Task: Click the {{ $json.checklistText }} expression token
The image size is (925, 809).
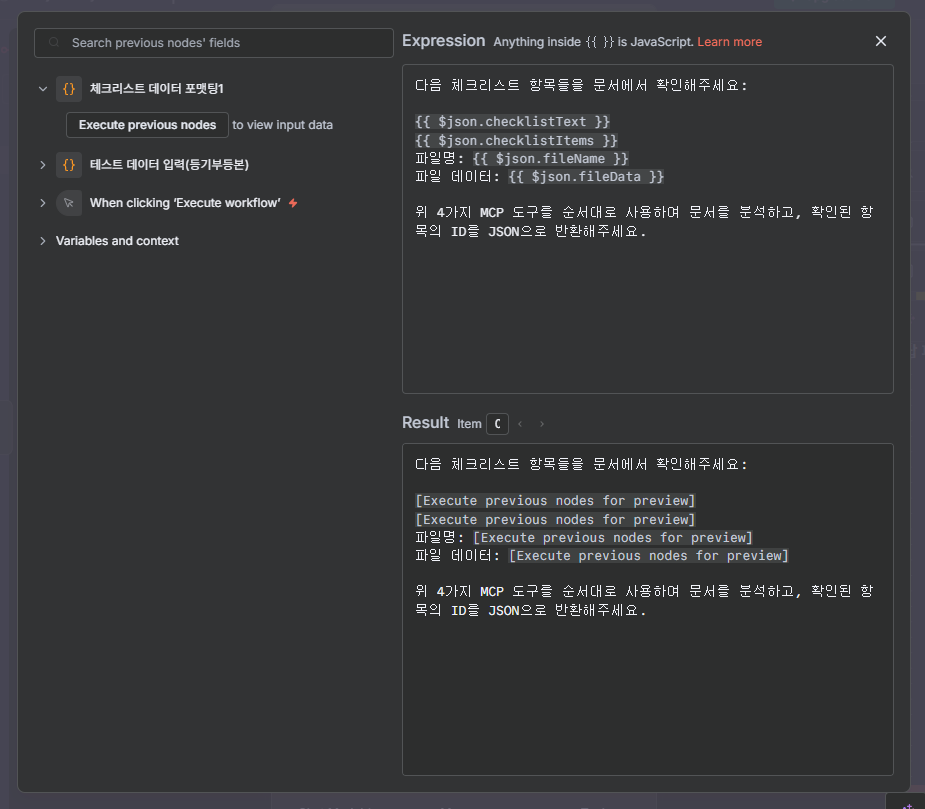Action: [x=512, y=121]
